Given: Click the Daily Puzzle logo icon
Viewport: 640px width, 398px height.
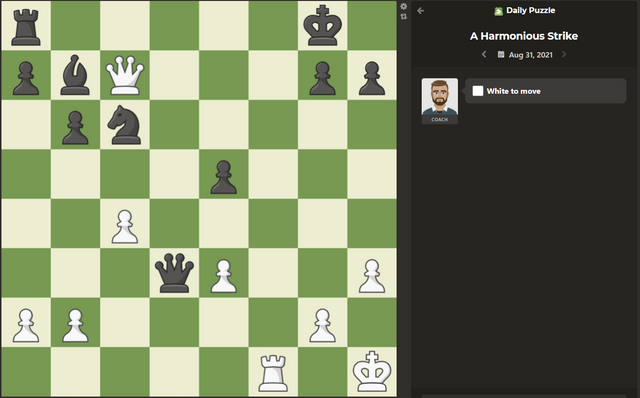Looking at the screenshot, I should [498, 11].
